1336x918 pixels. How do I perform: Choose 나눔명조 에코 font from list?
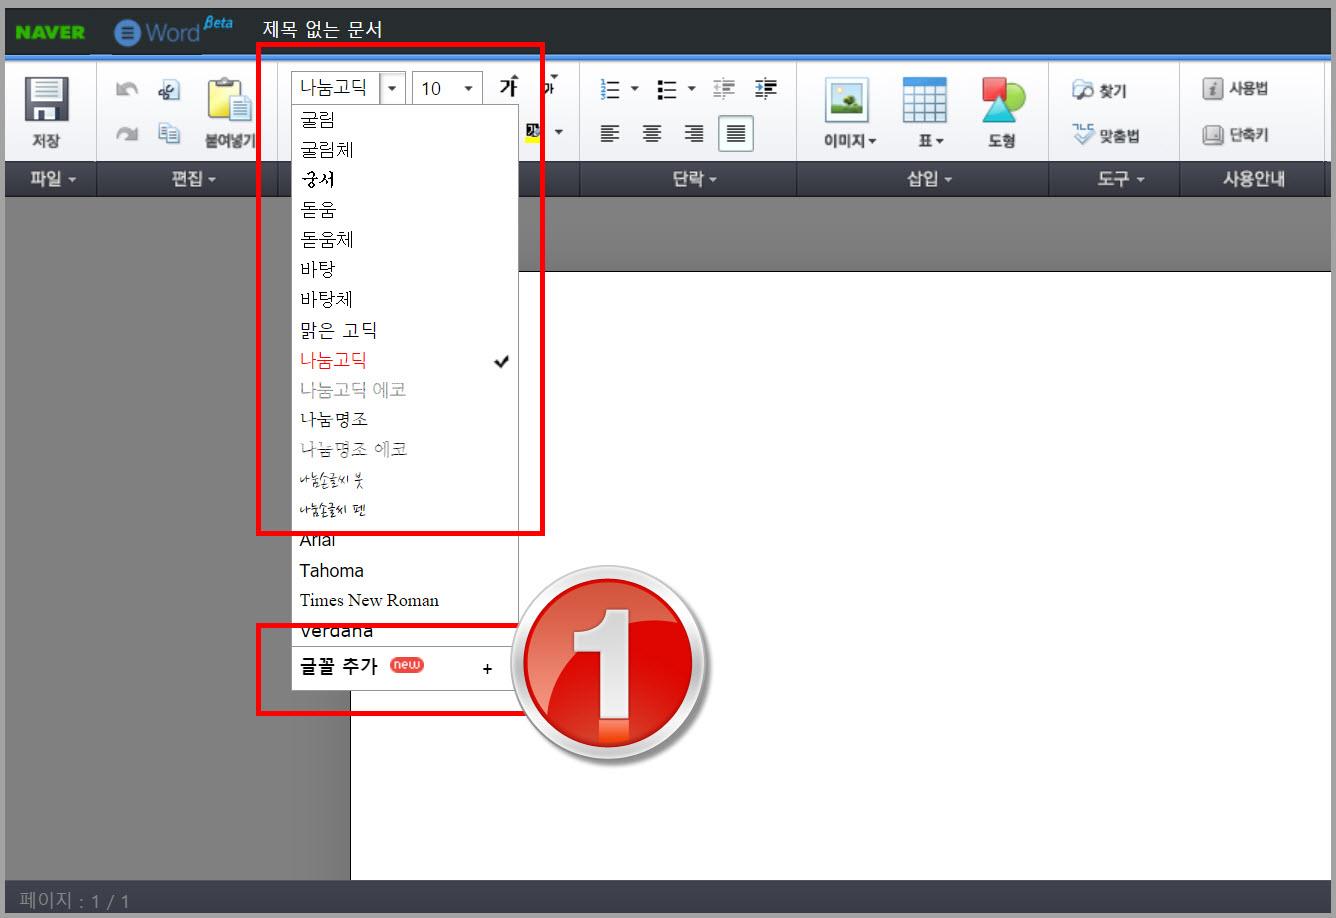[x=405, y=450]
